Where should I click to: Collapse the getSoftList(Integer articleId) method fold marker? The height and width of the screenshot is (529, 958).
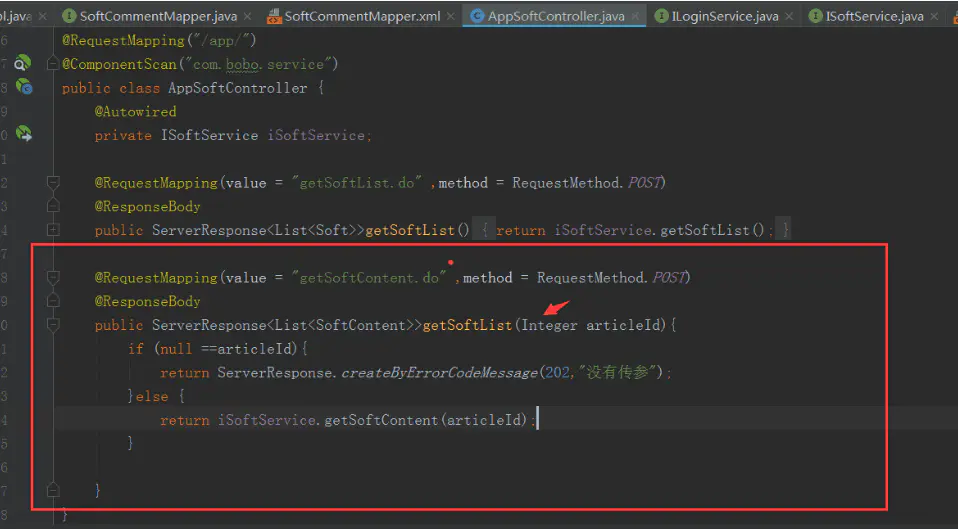coord(53,324)
